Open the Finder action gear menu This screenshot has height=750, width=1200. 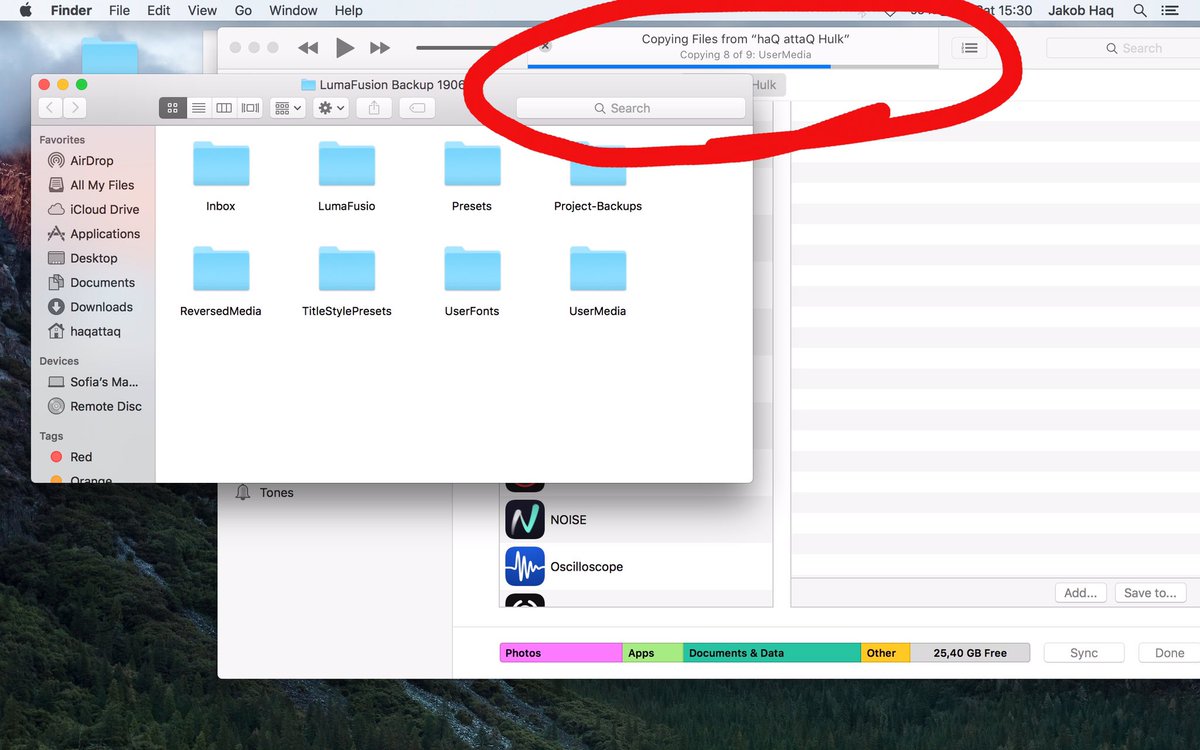[331, 108]
